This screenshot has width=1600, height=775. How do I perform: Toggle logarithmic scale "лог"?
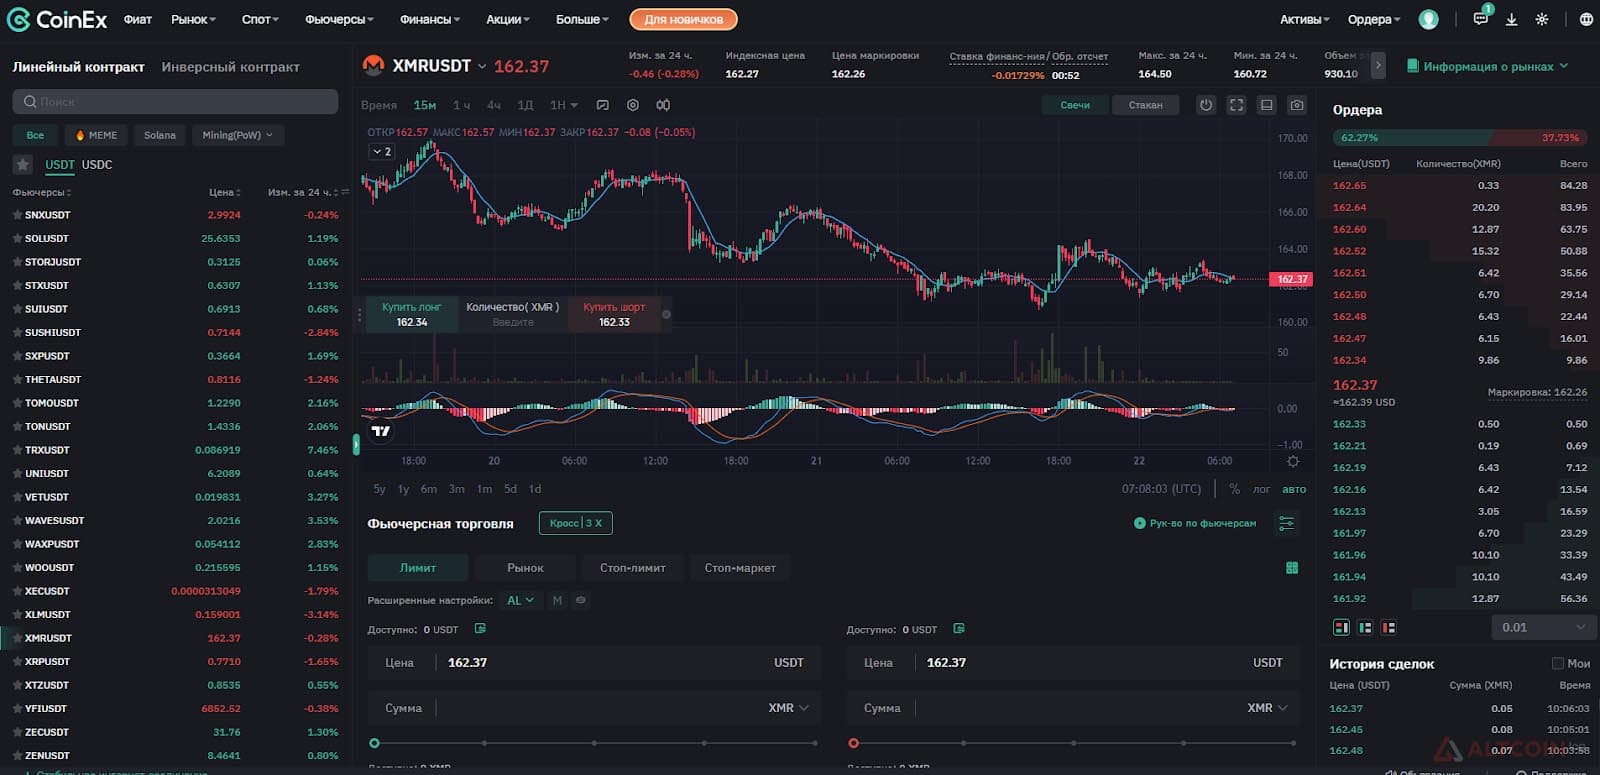coord(1261,489)
